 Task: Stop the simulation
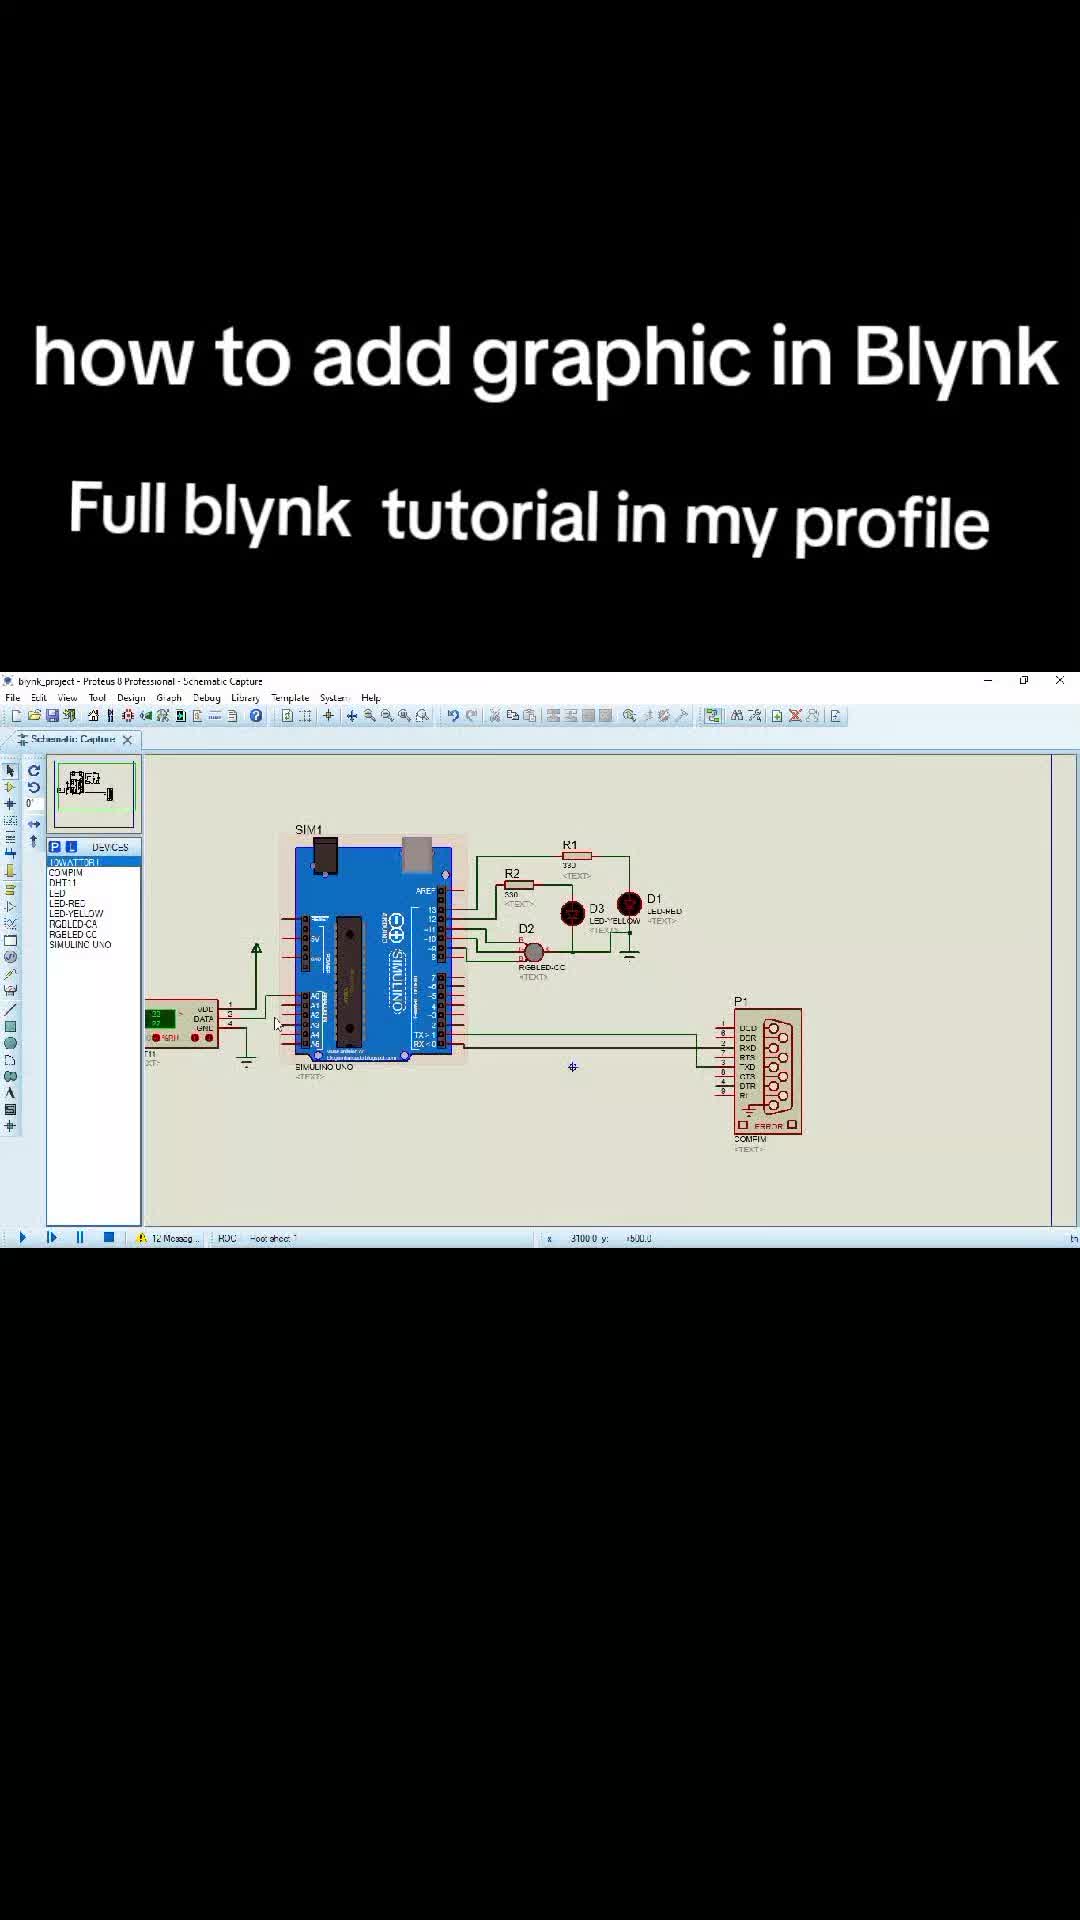(109, 1238)
